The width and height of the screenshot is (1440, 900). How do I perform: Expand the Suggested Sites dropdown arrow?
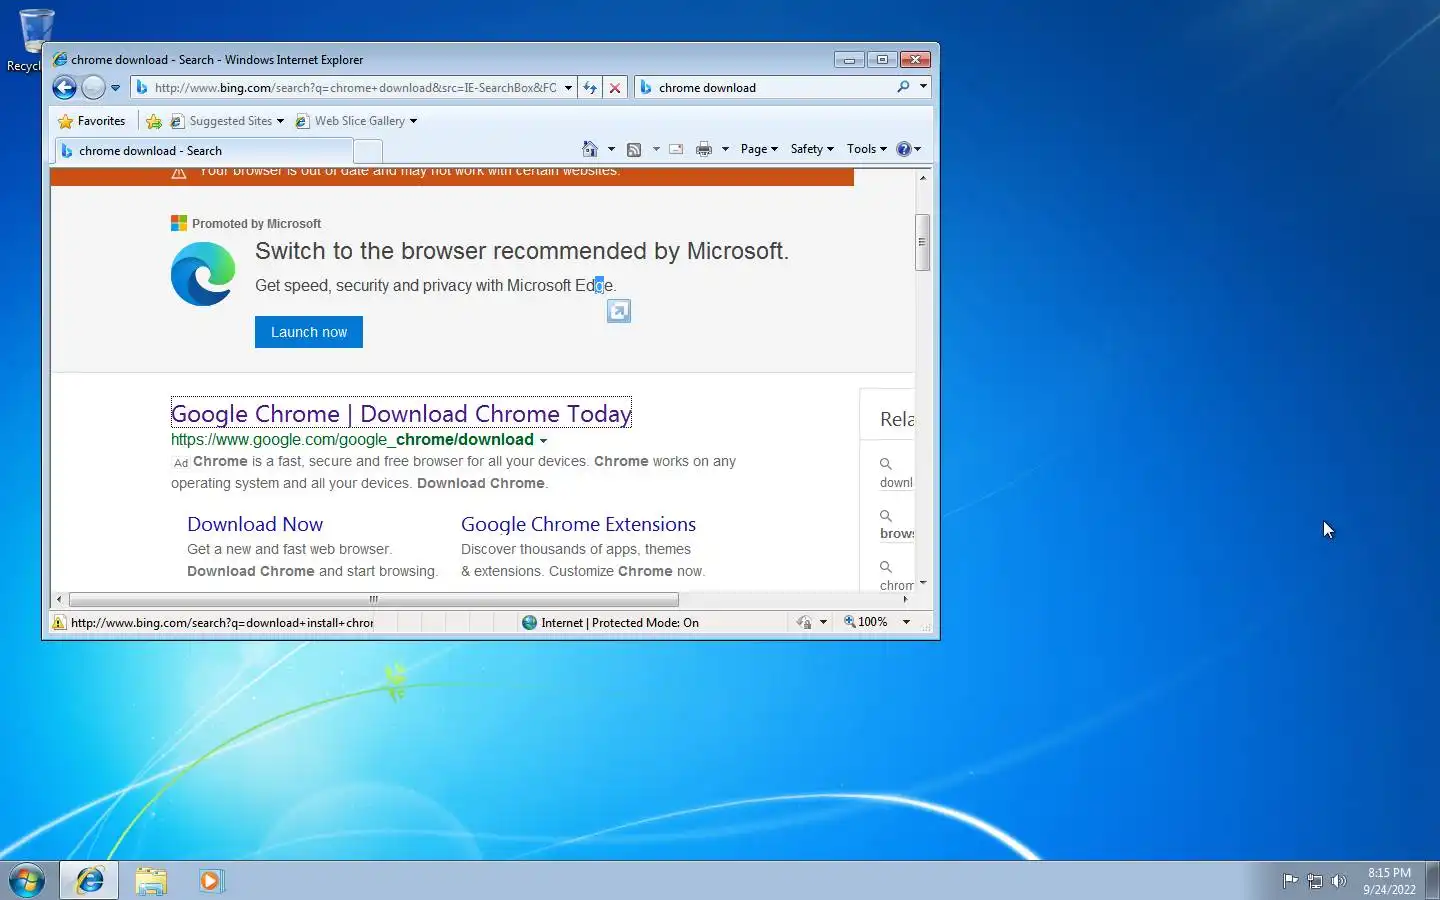click(x=280, y=121)
